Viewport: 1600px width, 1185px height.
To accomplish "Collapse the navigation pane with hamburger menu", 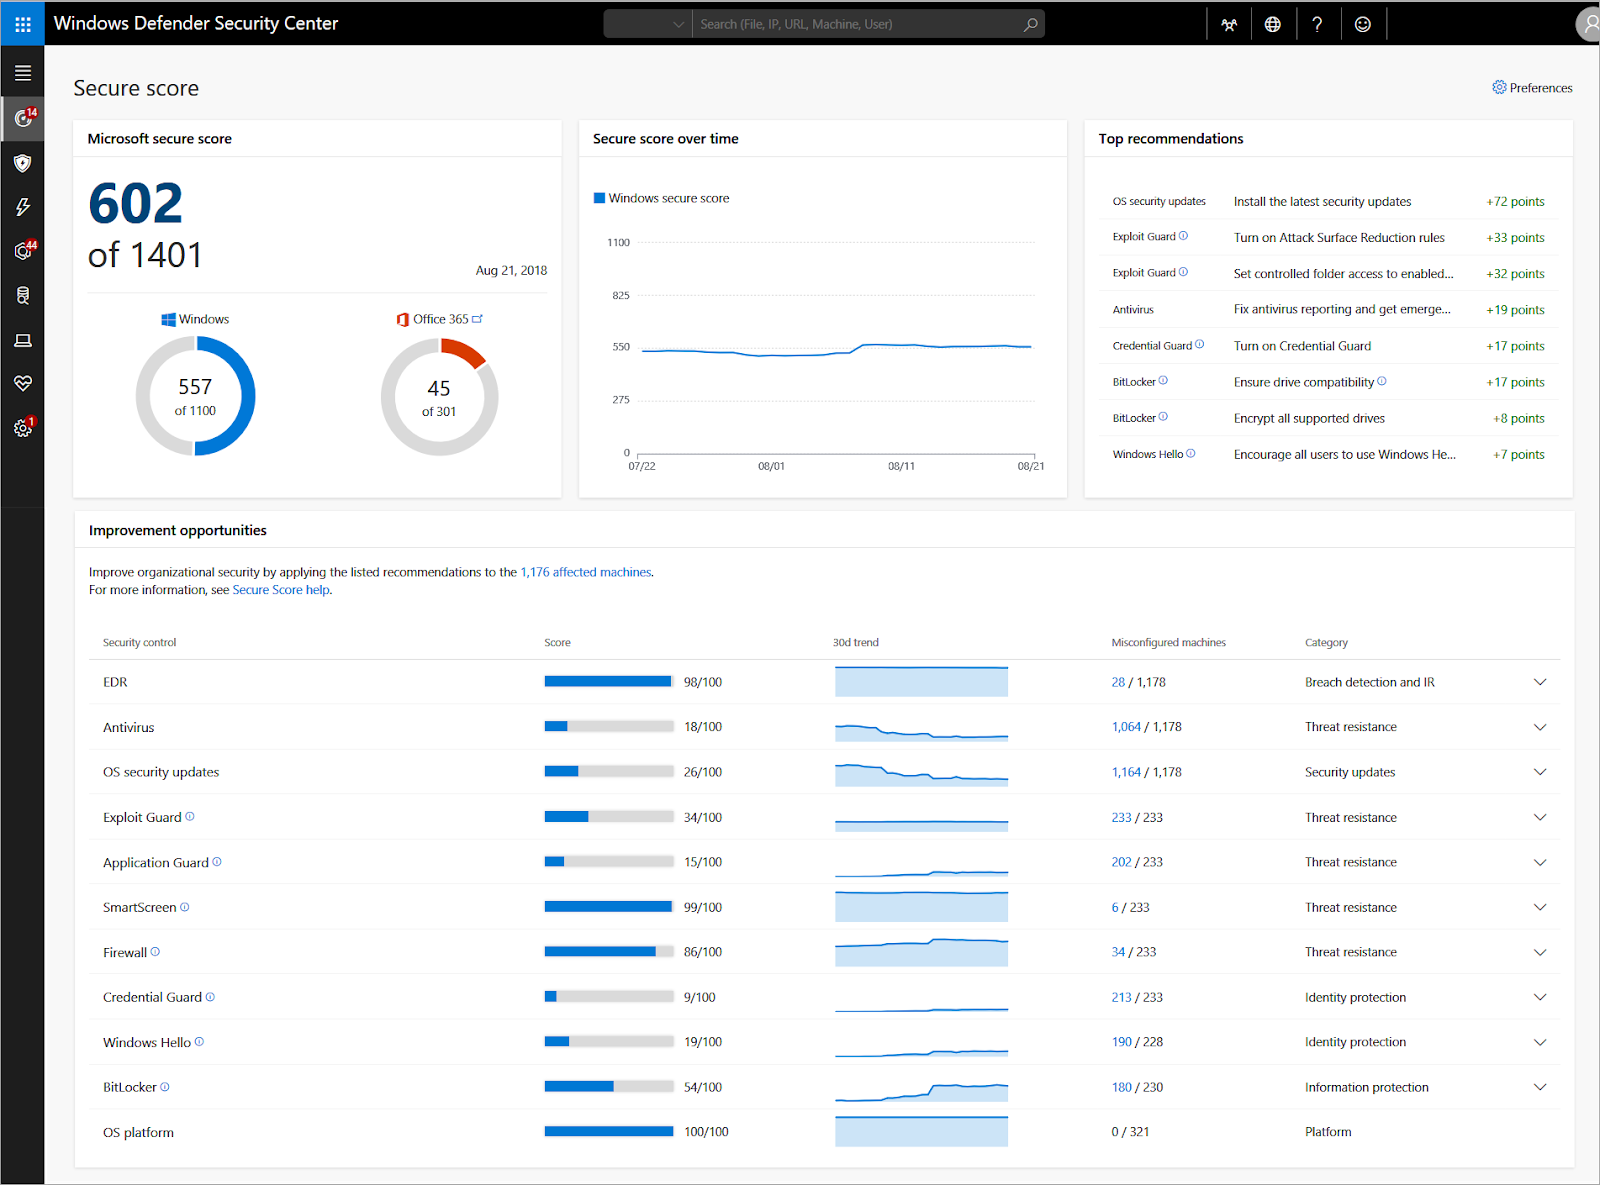I will [x=22, y=71].
